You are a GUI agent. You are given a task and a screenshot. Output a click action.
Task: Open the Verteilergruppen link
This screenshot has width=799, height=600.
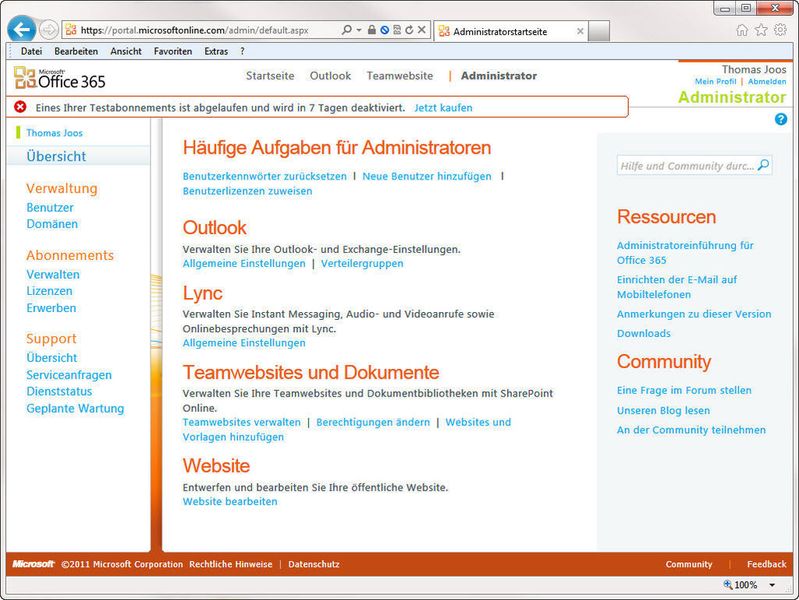(x=362, y=264)
